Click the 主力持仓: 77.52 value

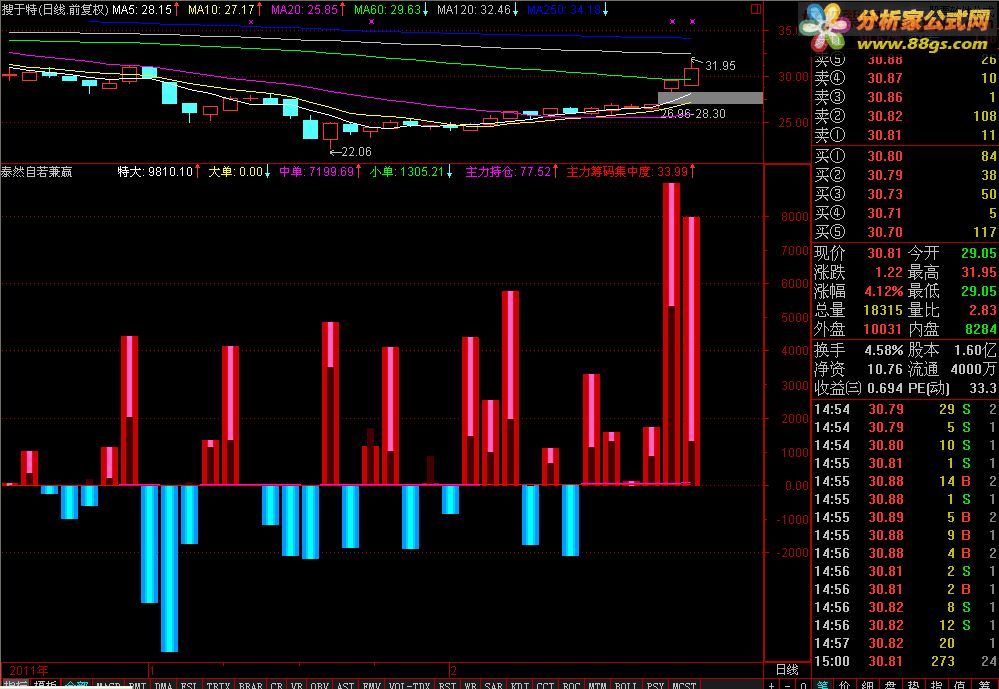coord(508,172)
